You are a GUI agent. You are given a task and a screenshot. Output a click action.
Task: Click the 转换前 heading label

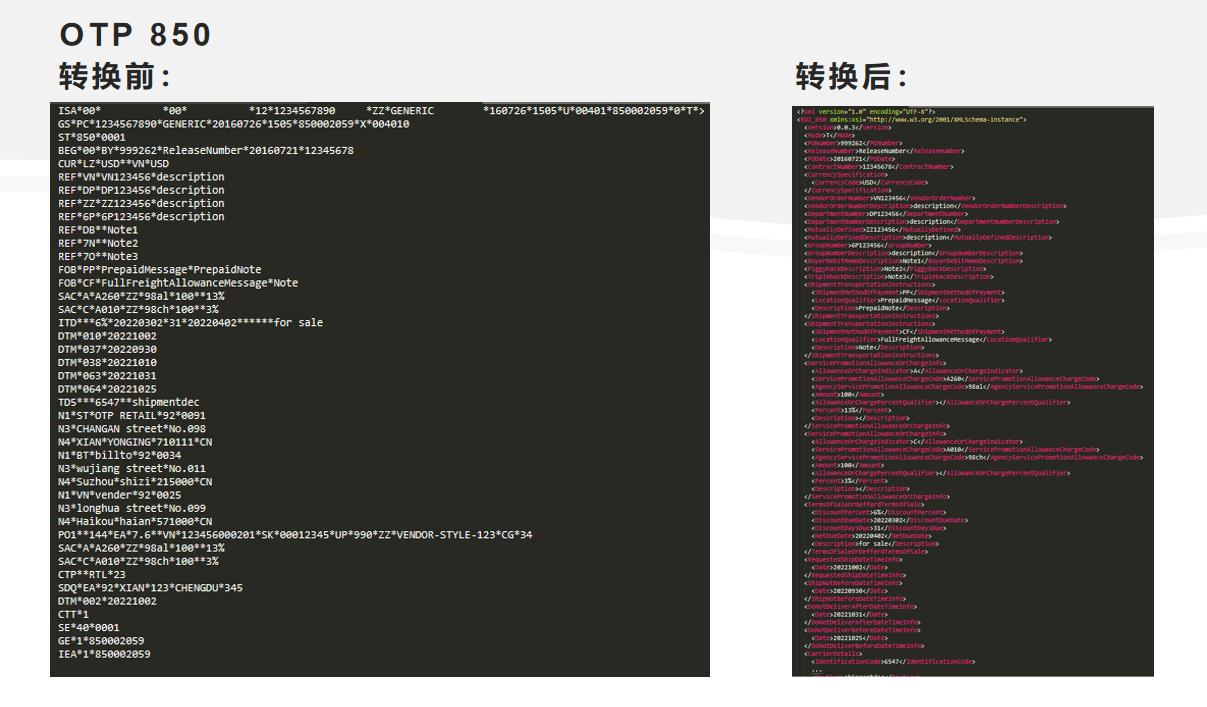click(x=115, y=76)
